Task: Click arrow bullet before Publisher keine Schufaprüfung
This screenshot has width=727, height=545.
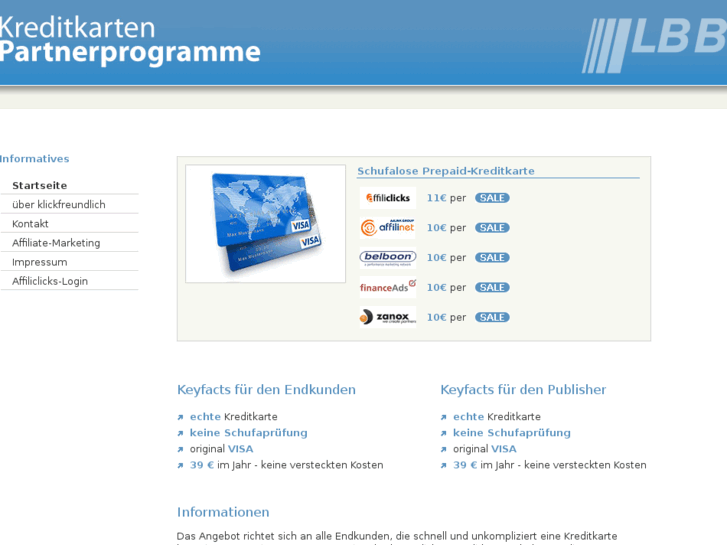Action: [x=444, y=434]
